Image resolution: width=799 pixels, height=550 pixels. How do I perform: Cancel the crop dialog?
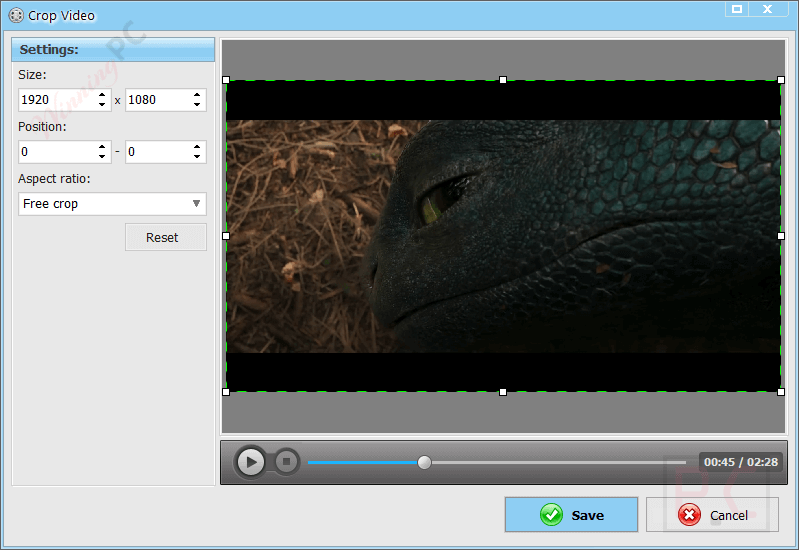712,515
